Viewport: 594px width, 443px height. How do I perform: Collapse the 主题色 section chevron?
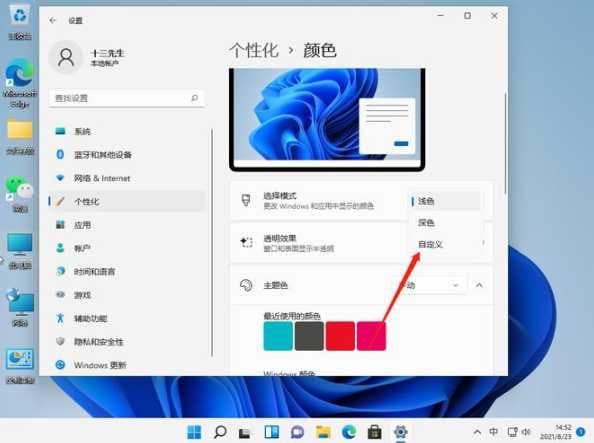pyautogui.click(x=479, y=285)
